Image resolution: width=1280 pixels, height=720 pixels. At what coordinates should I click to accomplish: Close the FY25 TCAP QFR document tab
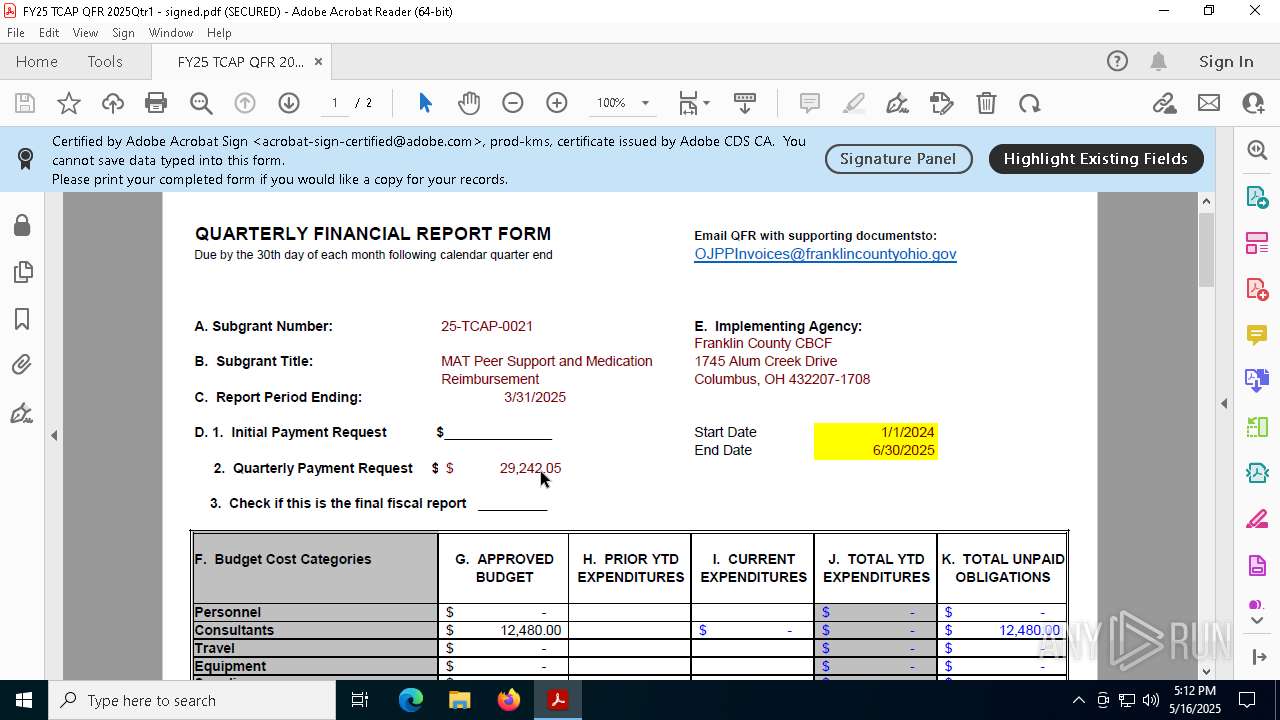[318, 62]
